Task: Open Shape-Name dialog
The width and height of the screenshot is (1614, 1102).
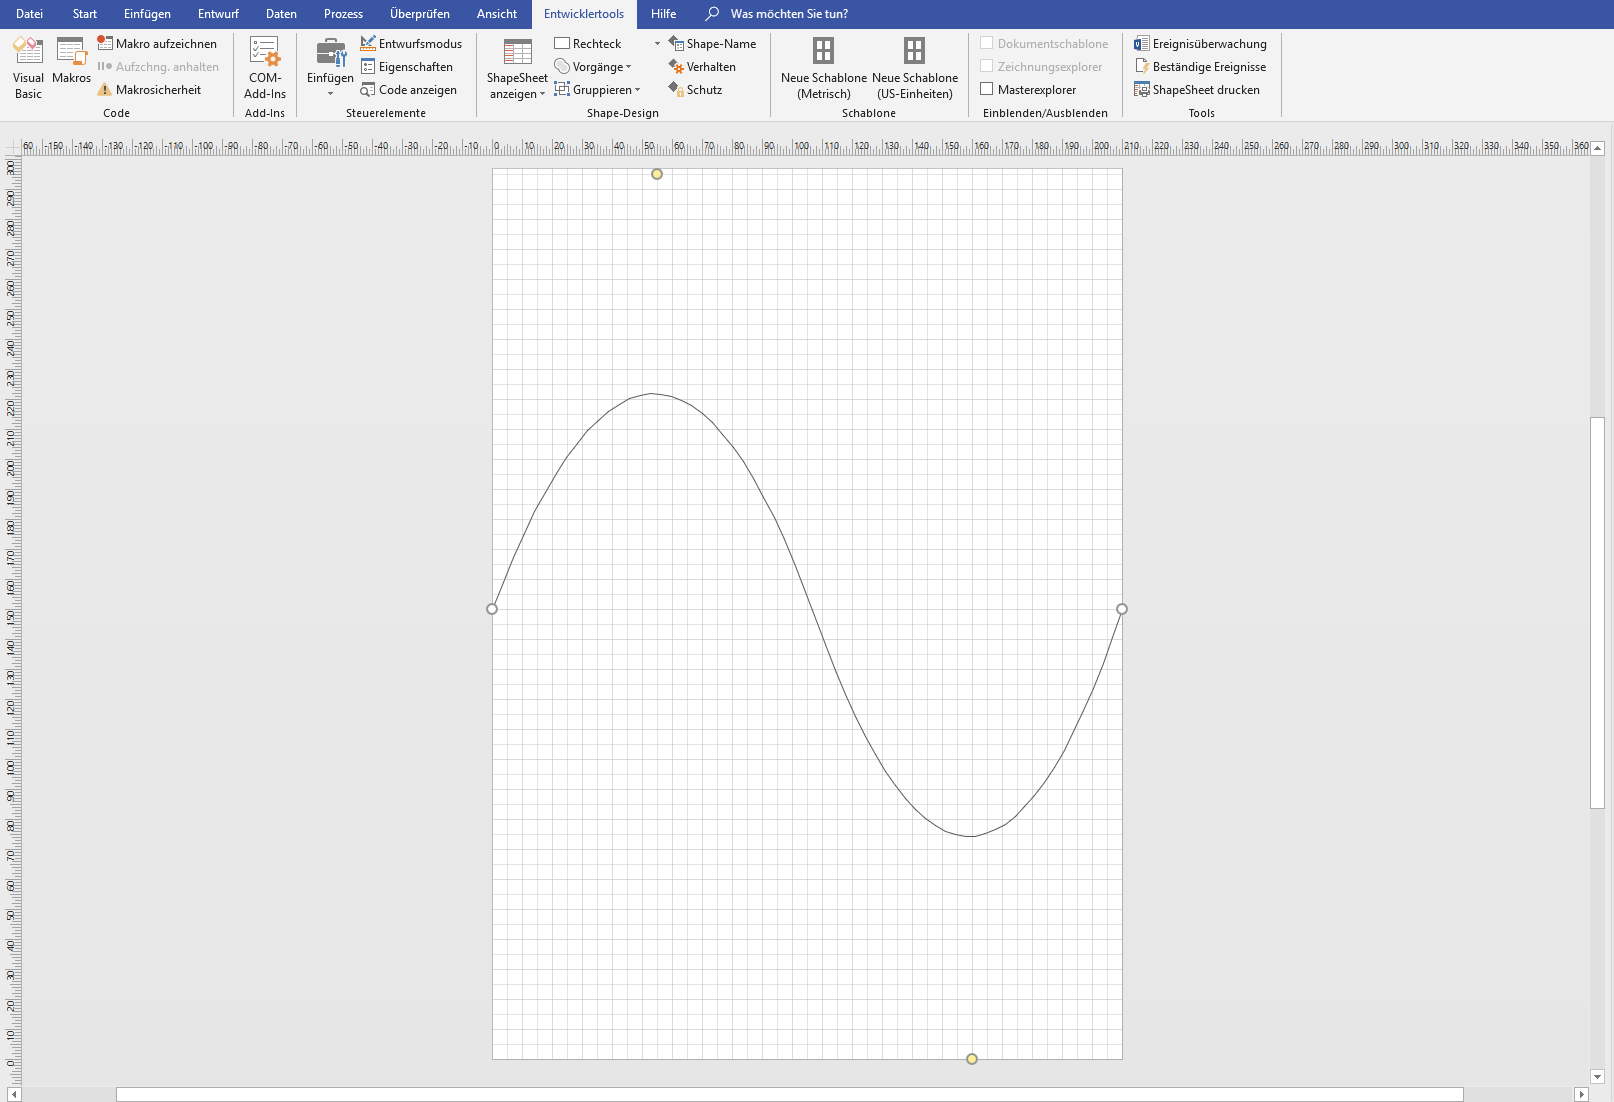Action: (712, 44)
